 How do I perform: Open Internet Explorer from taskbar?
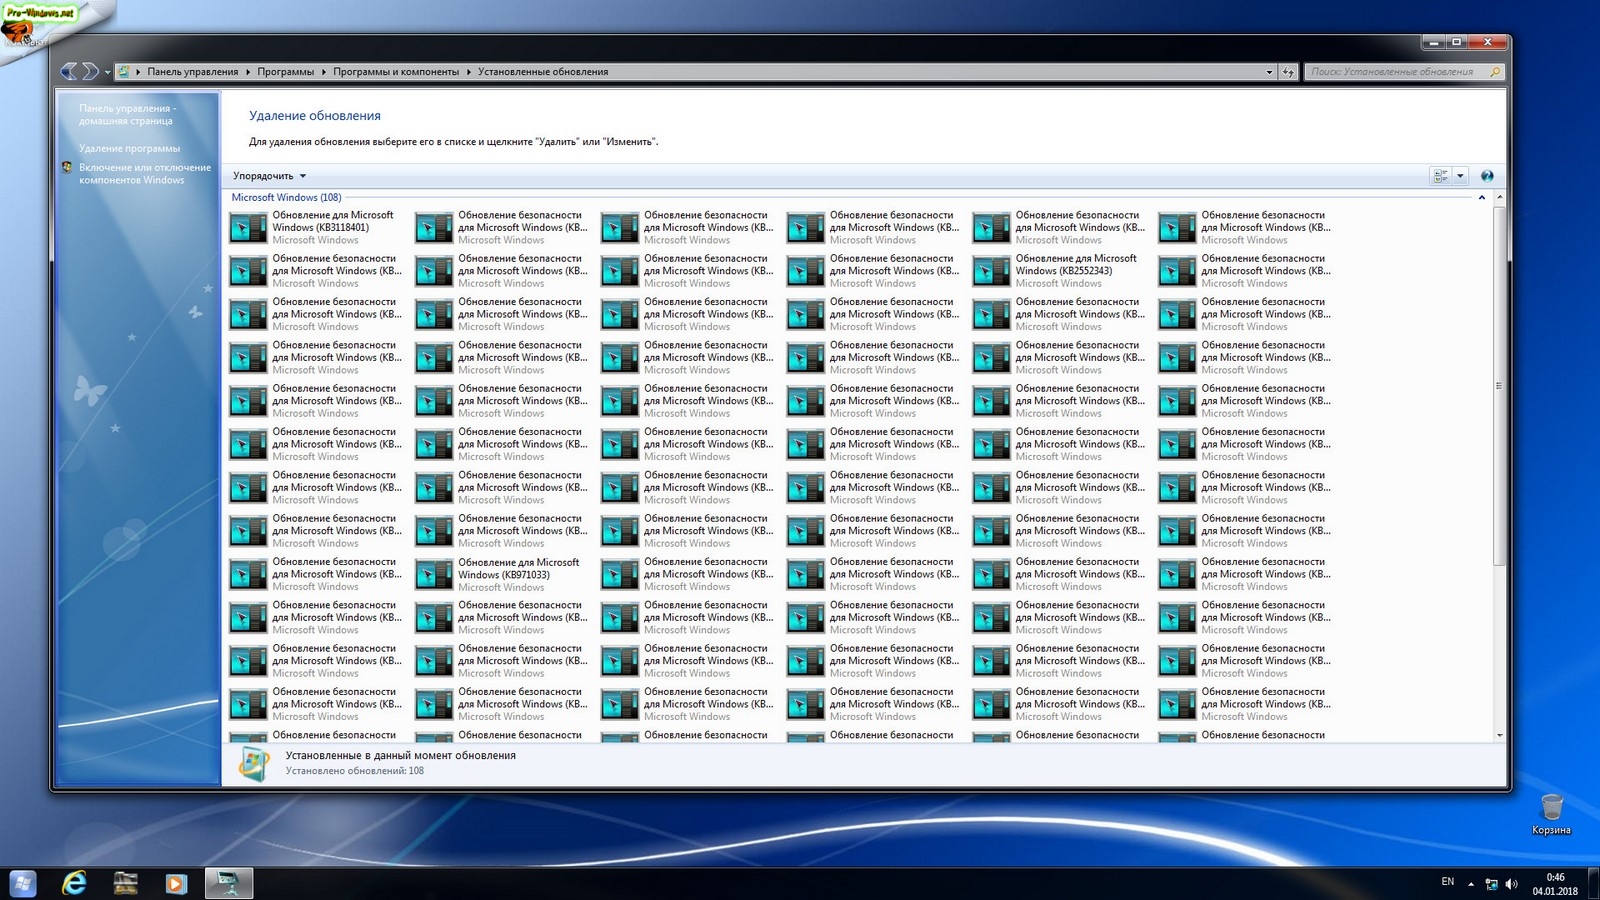75,883
